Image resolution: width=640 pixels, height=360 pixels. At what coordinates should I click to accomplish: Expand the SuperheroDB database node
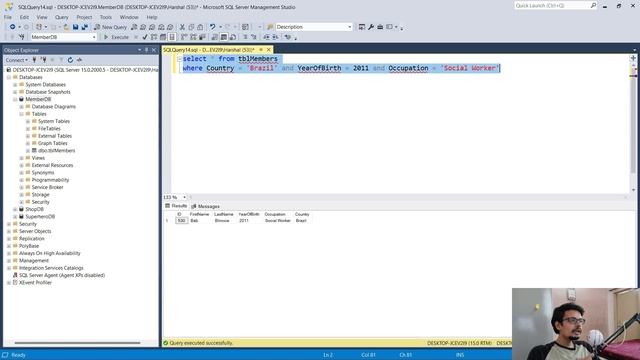(x=15, y=216)
